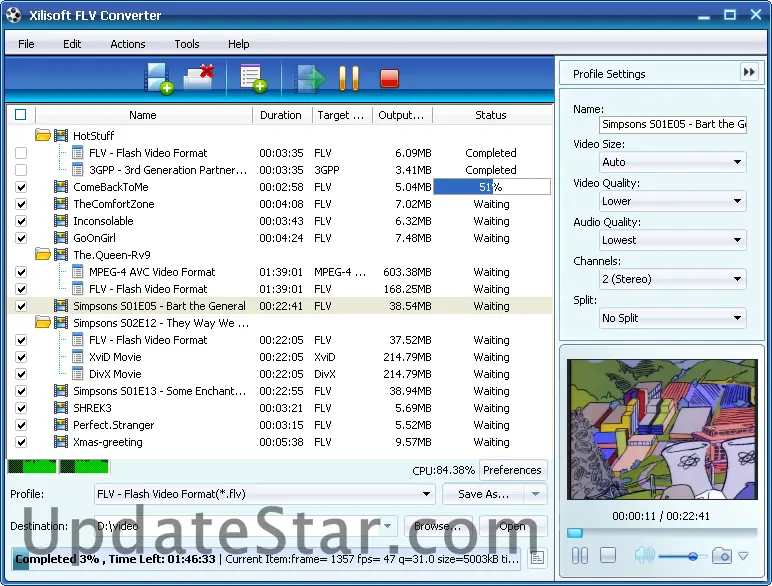This screenshot has width=772, height=586.
Task: Toggle the select-all checkbox in list header
Action: pyautogui.click(x=21, y=115)
